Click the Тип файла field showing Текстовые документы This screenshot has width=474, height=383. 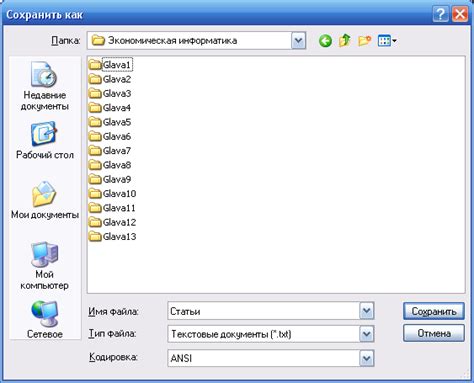coord(264,334)
